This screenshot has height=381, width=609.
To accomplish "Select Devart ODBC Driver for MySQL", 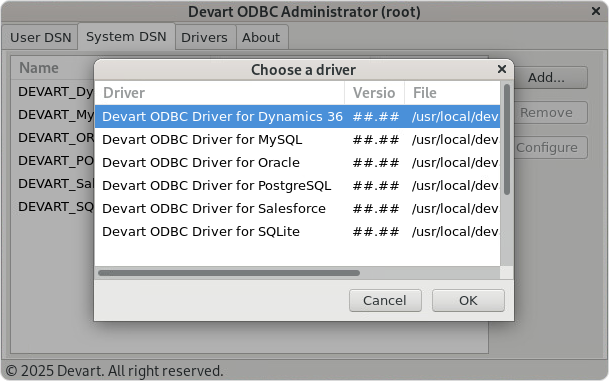I will [297, 139].
